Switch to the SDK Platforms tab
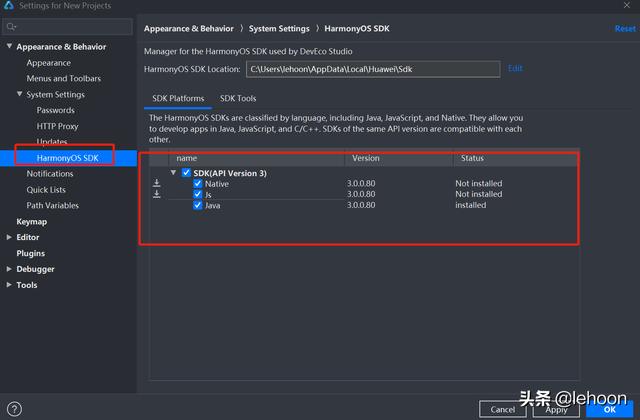This screenshot has height=420, width=640. [178, 98]
